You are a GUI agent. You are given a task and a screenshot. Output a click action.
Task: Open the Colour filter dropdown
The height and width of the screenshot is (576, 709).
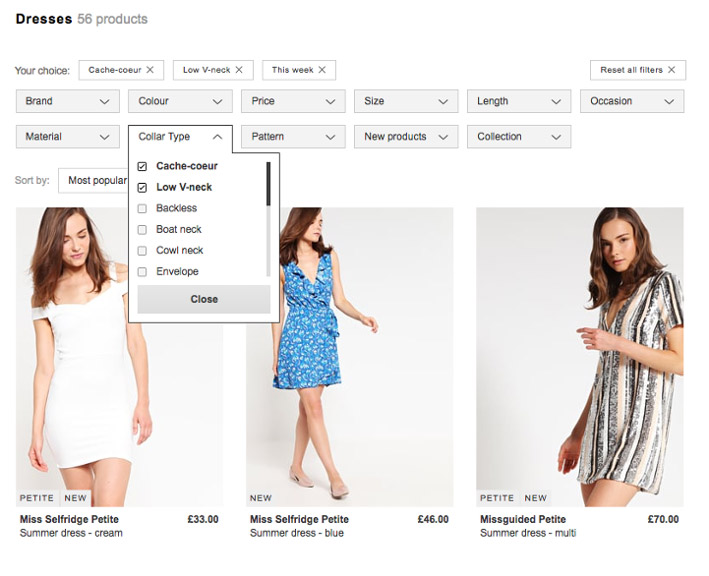pos(180,101)
